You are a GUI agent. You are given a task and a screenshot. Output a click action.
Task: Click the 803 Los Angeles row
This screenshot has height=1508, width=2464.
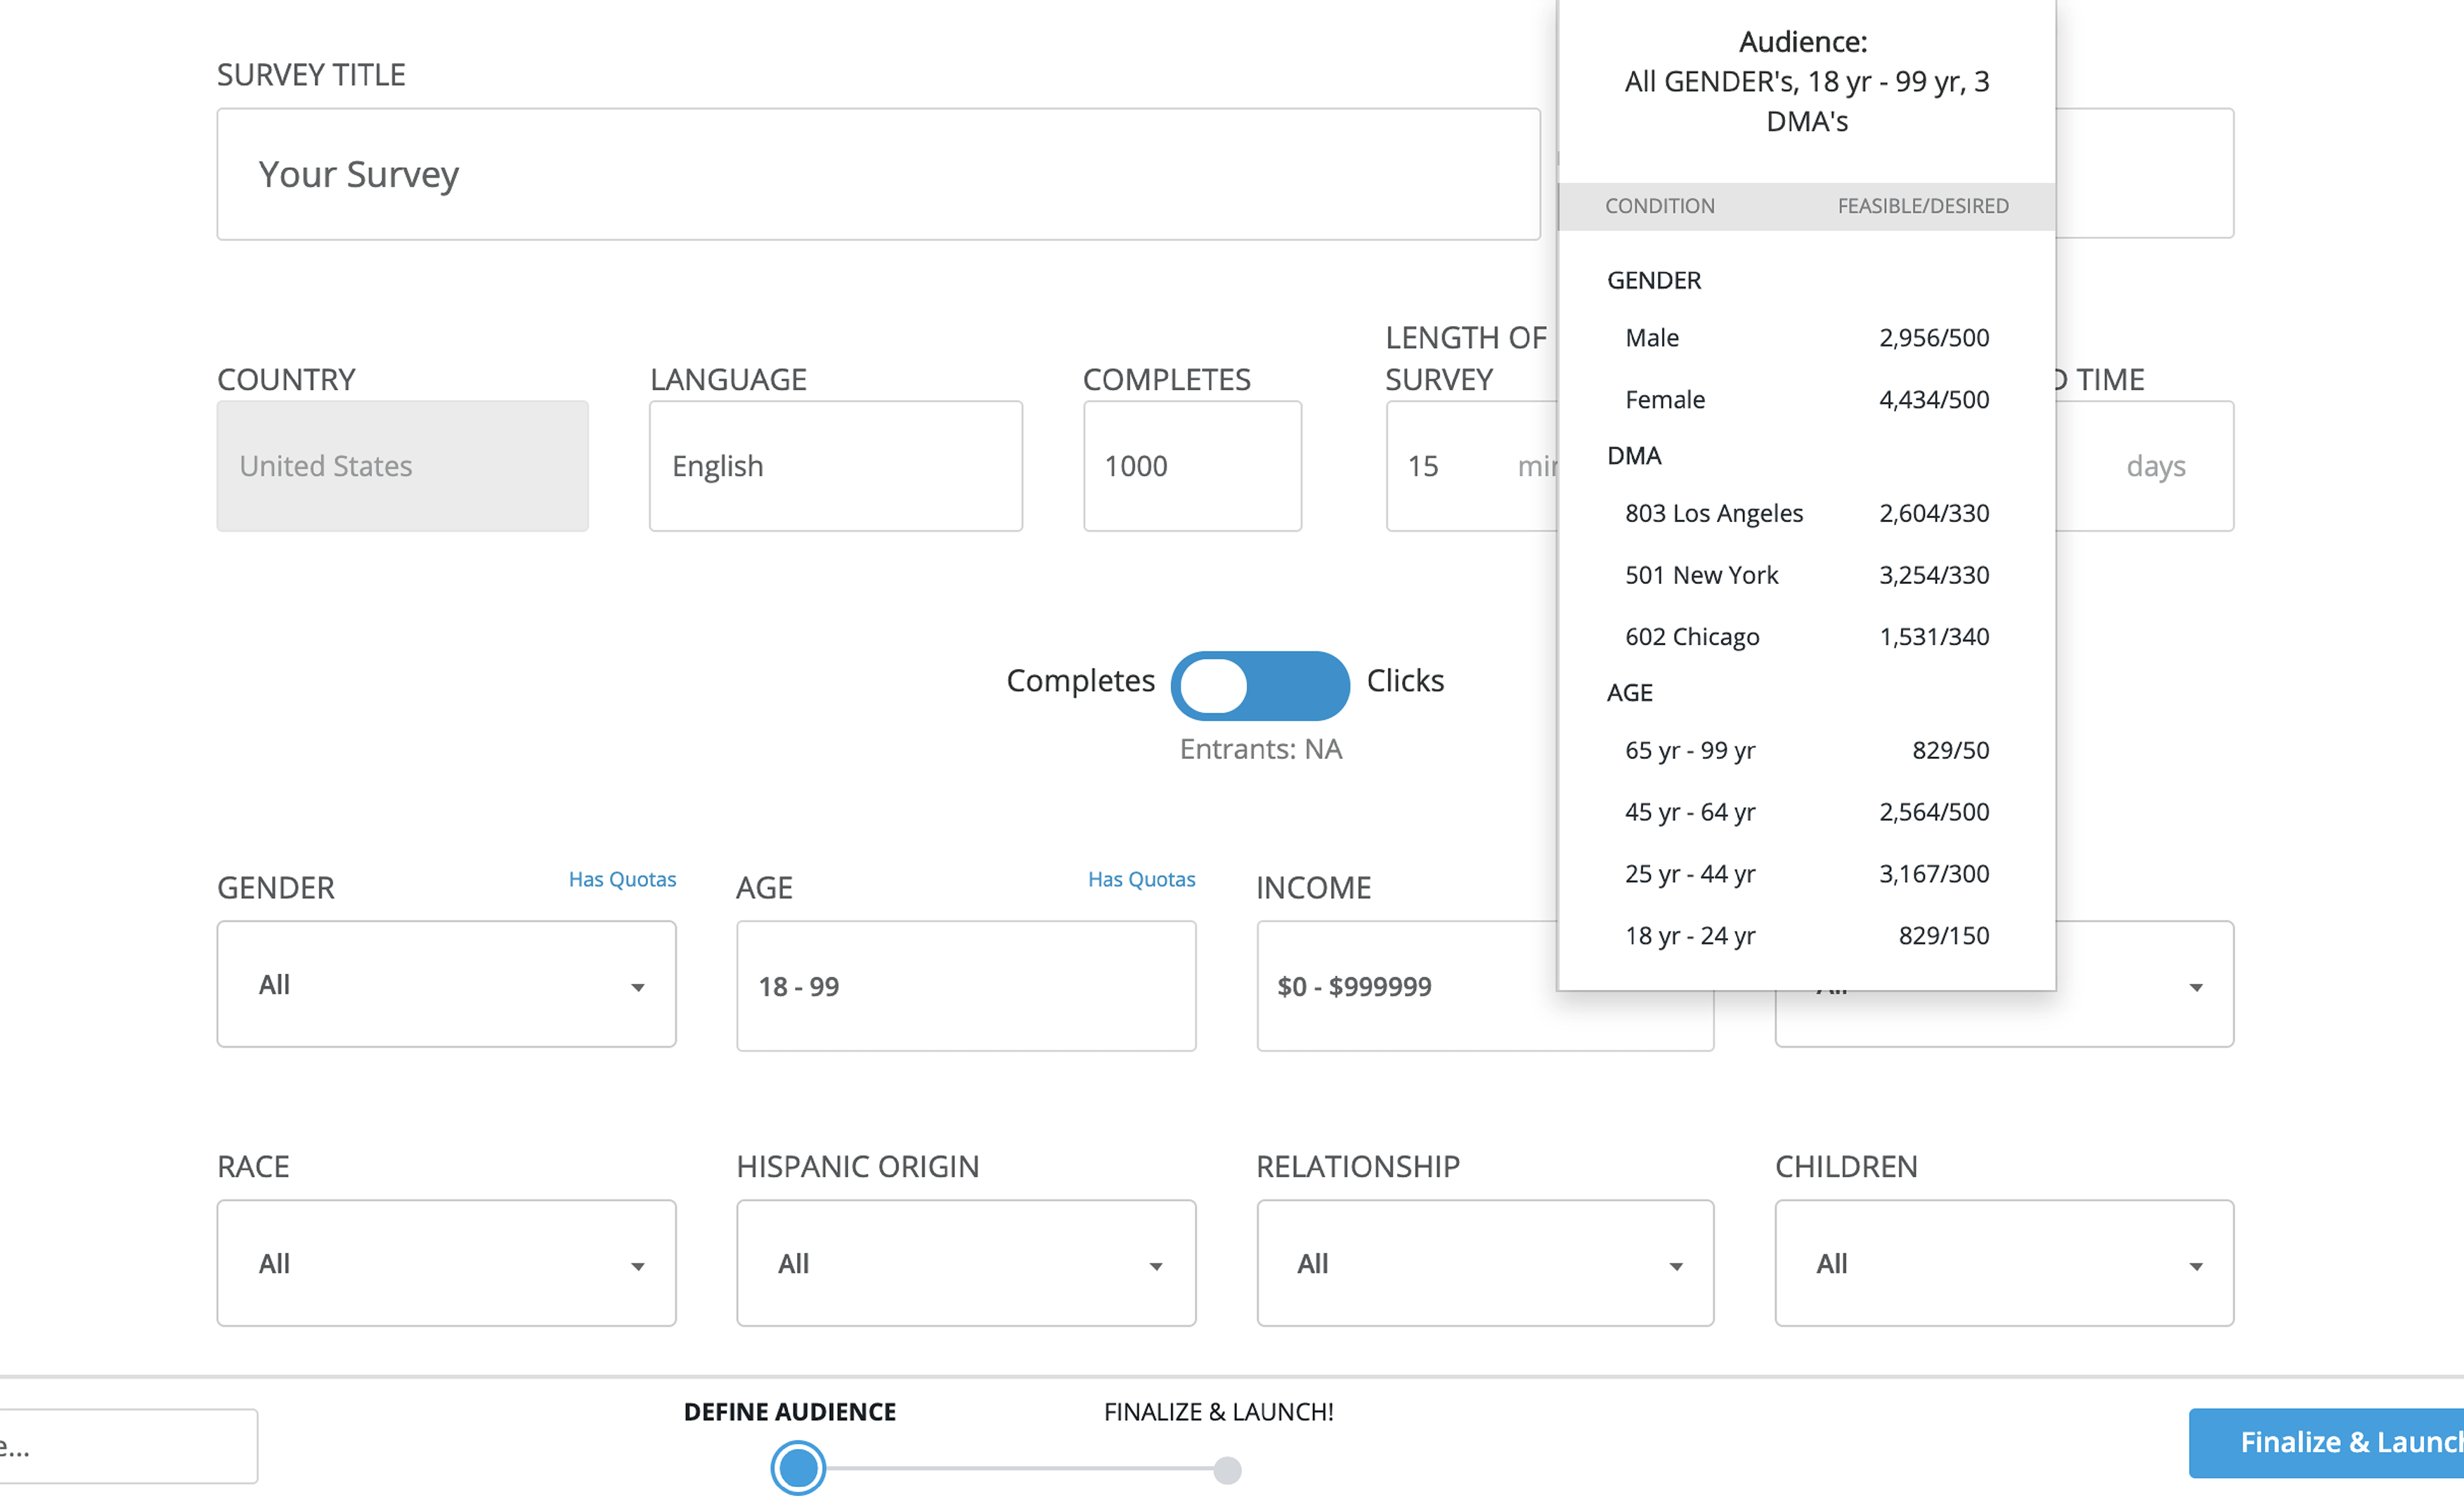1807,513
